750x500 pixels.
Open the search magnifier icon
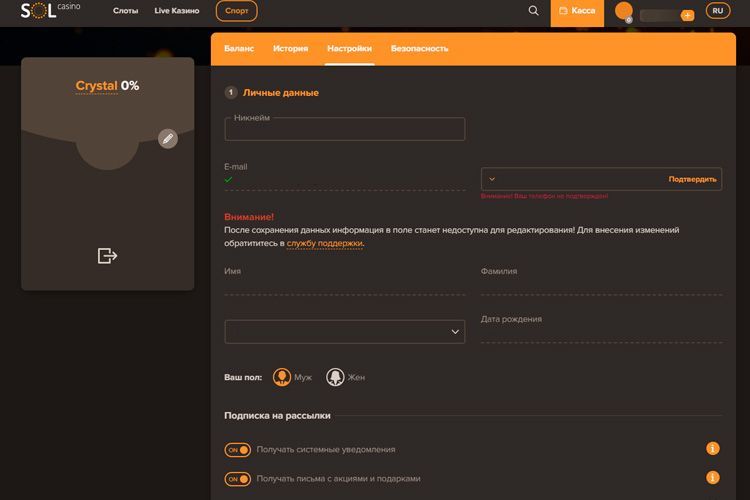click(x=533, y=11)
